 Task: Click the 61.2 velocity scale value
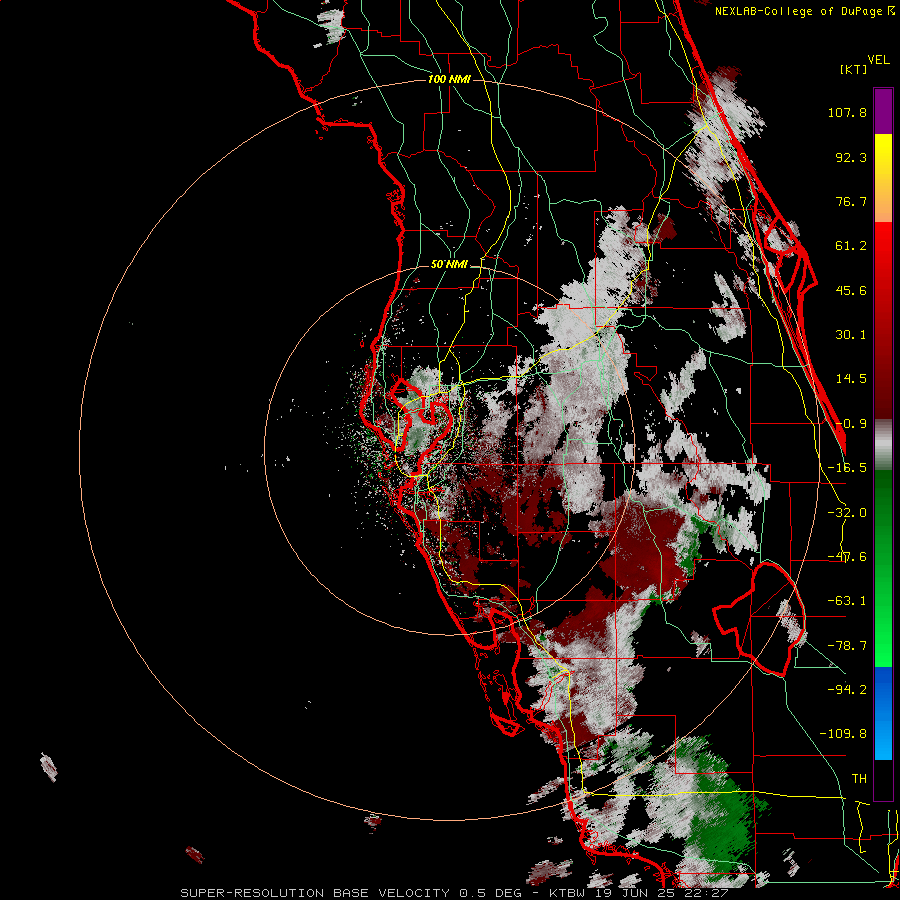tap(851, 246)
